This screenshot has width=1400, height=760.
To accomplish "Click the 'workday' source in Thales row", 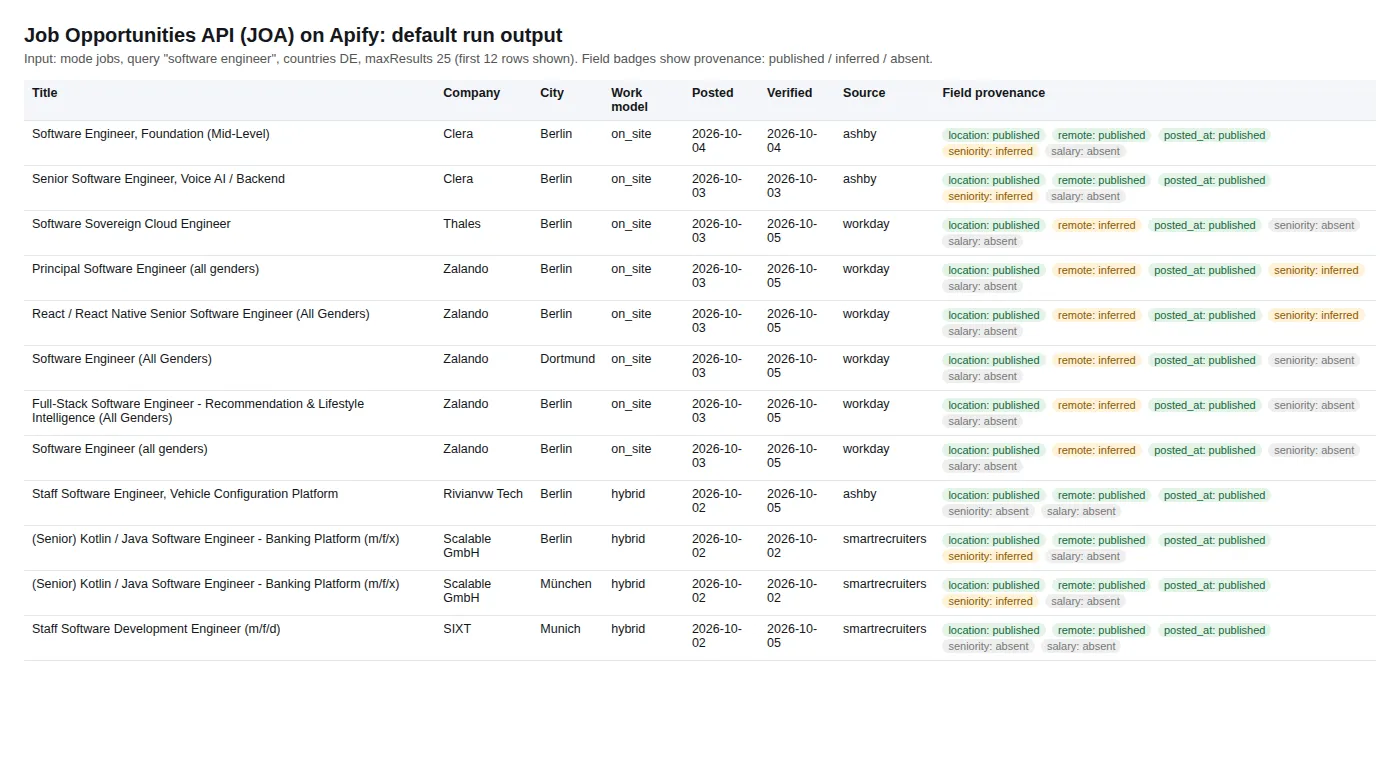I will (x=866, y=224).
